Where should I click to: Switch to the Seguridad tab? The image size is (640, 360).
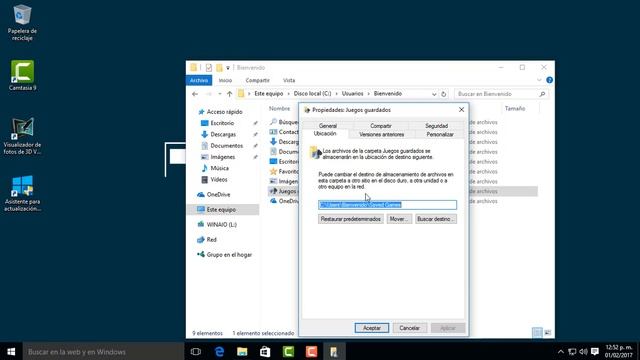[436, 126]
